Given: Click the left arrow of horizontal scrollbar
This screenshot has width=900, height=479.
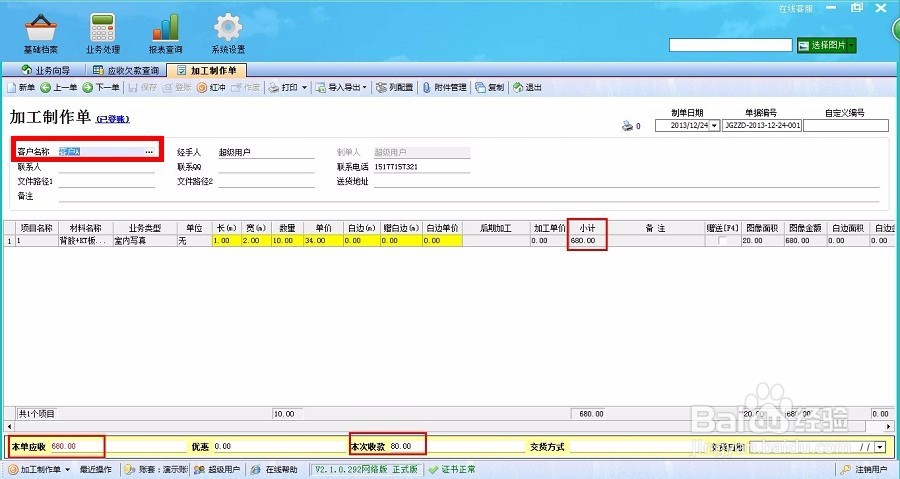Looking at the screenshot, I should pos(9,427).
